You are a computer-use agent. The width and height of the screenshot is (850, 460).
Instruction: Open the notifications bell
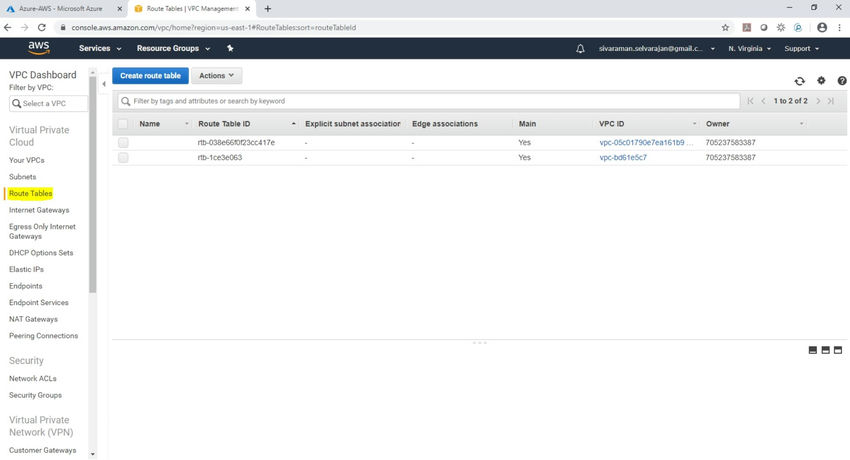click(580, 49)
